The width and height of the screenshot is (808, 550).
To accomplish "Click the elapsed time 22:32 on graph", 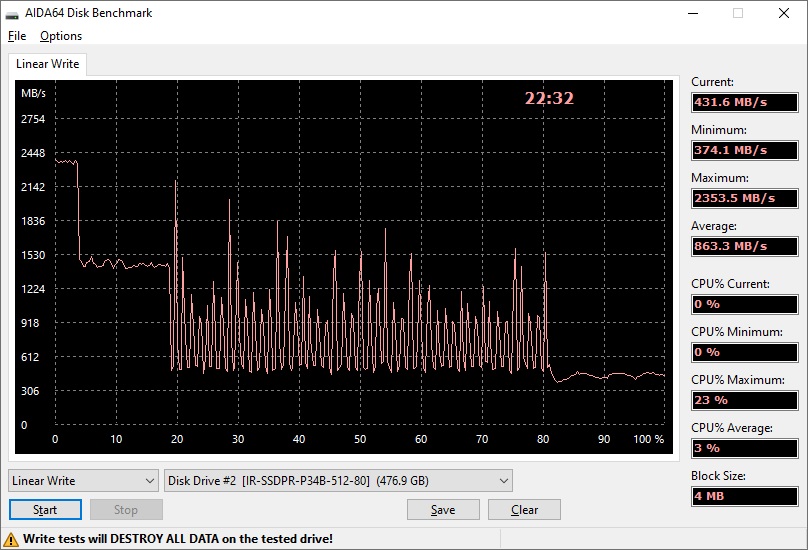I will 549,98.
